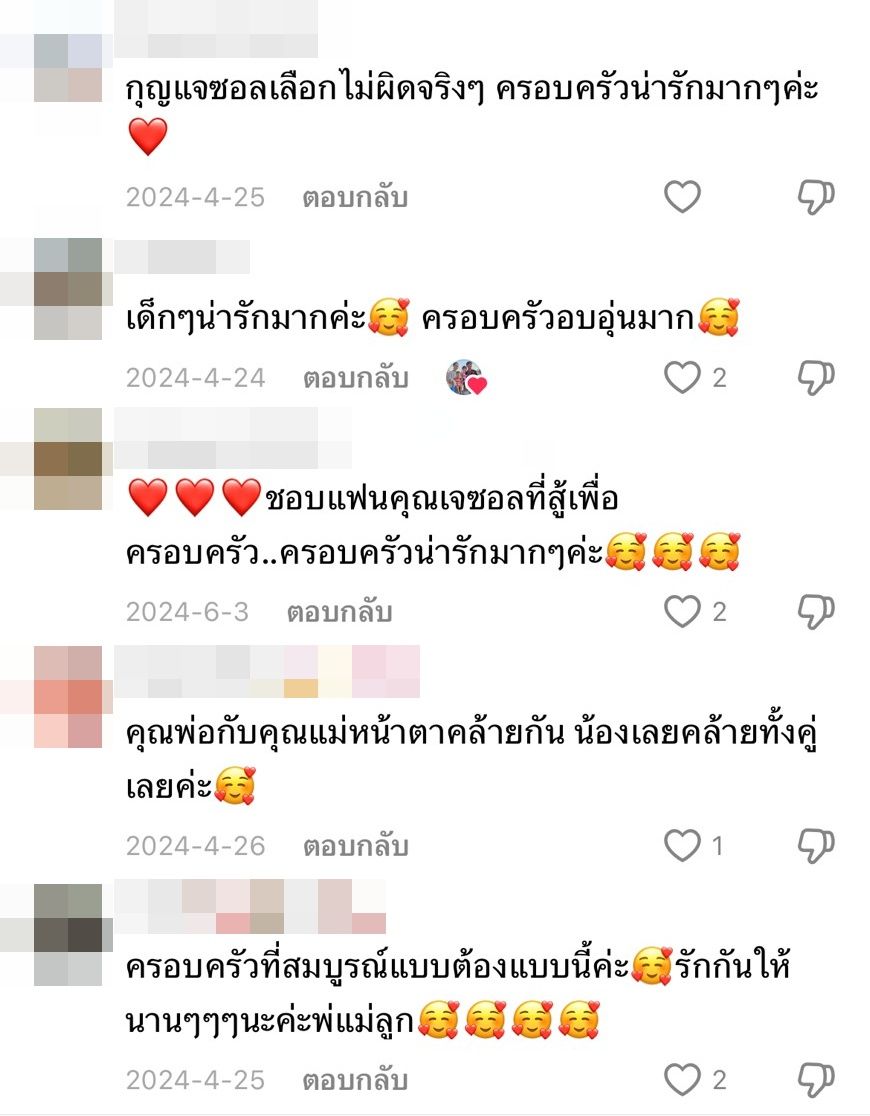Open the creator-liked badge avatar beside 2024-4-24 reply
This screenshot has width=870, height=1116.
click(466, 377)
